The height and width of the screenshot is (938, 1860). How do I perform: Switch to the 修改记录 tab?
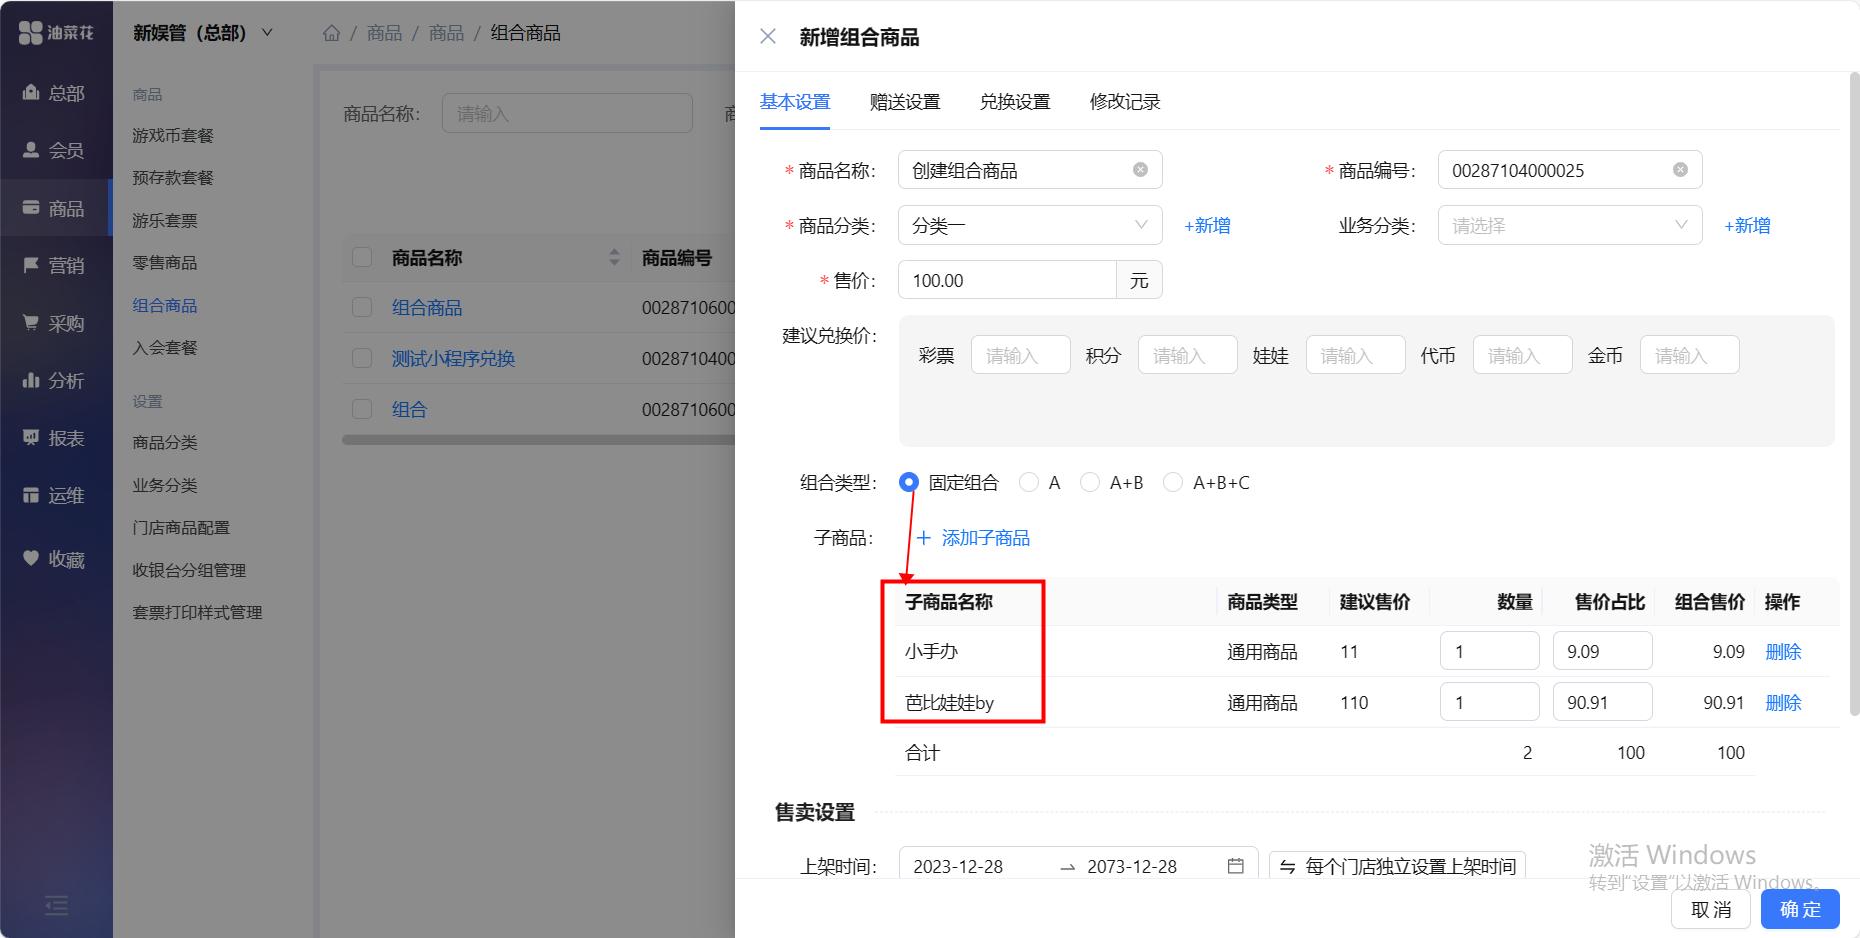(x=1125, y=102)
